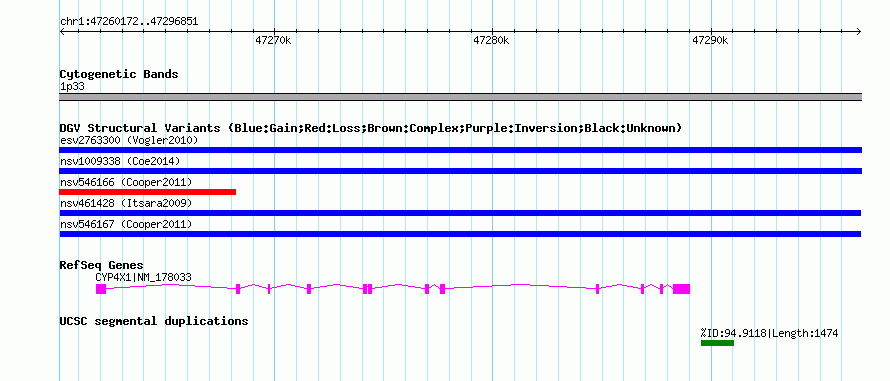Select the nsv461428 (Itsara2009) blue bar

point(460,213)
